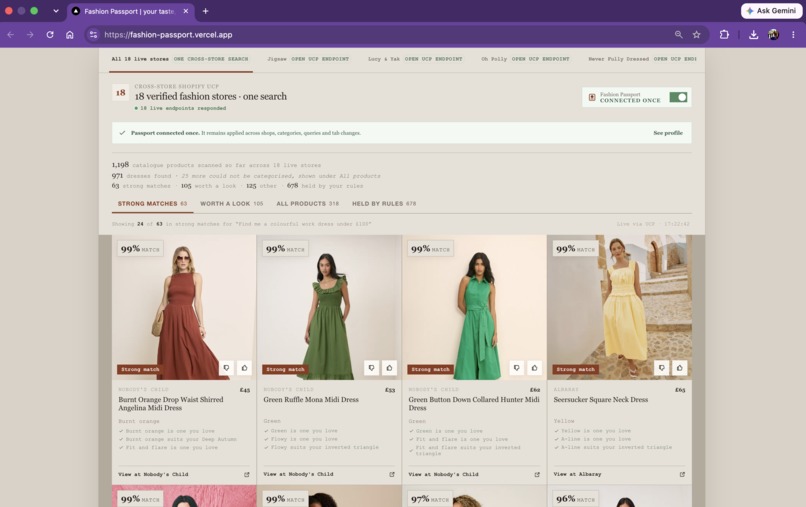Go back in browser history
806x507 pixels.
11,35
